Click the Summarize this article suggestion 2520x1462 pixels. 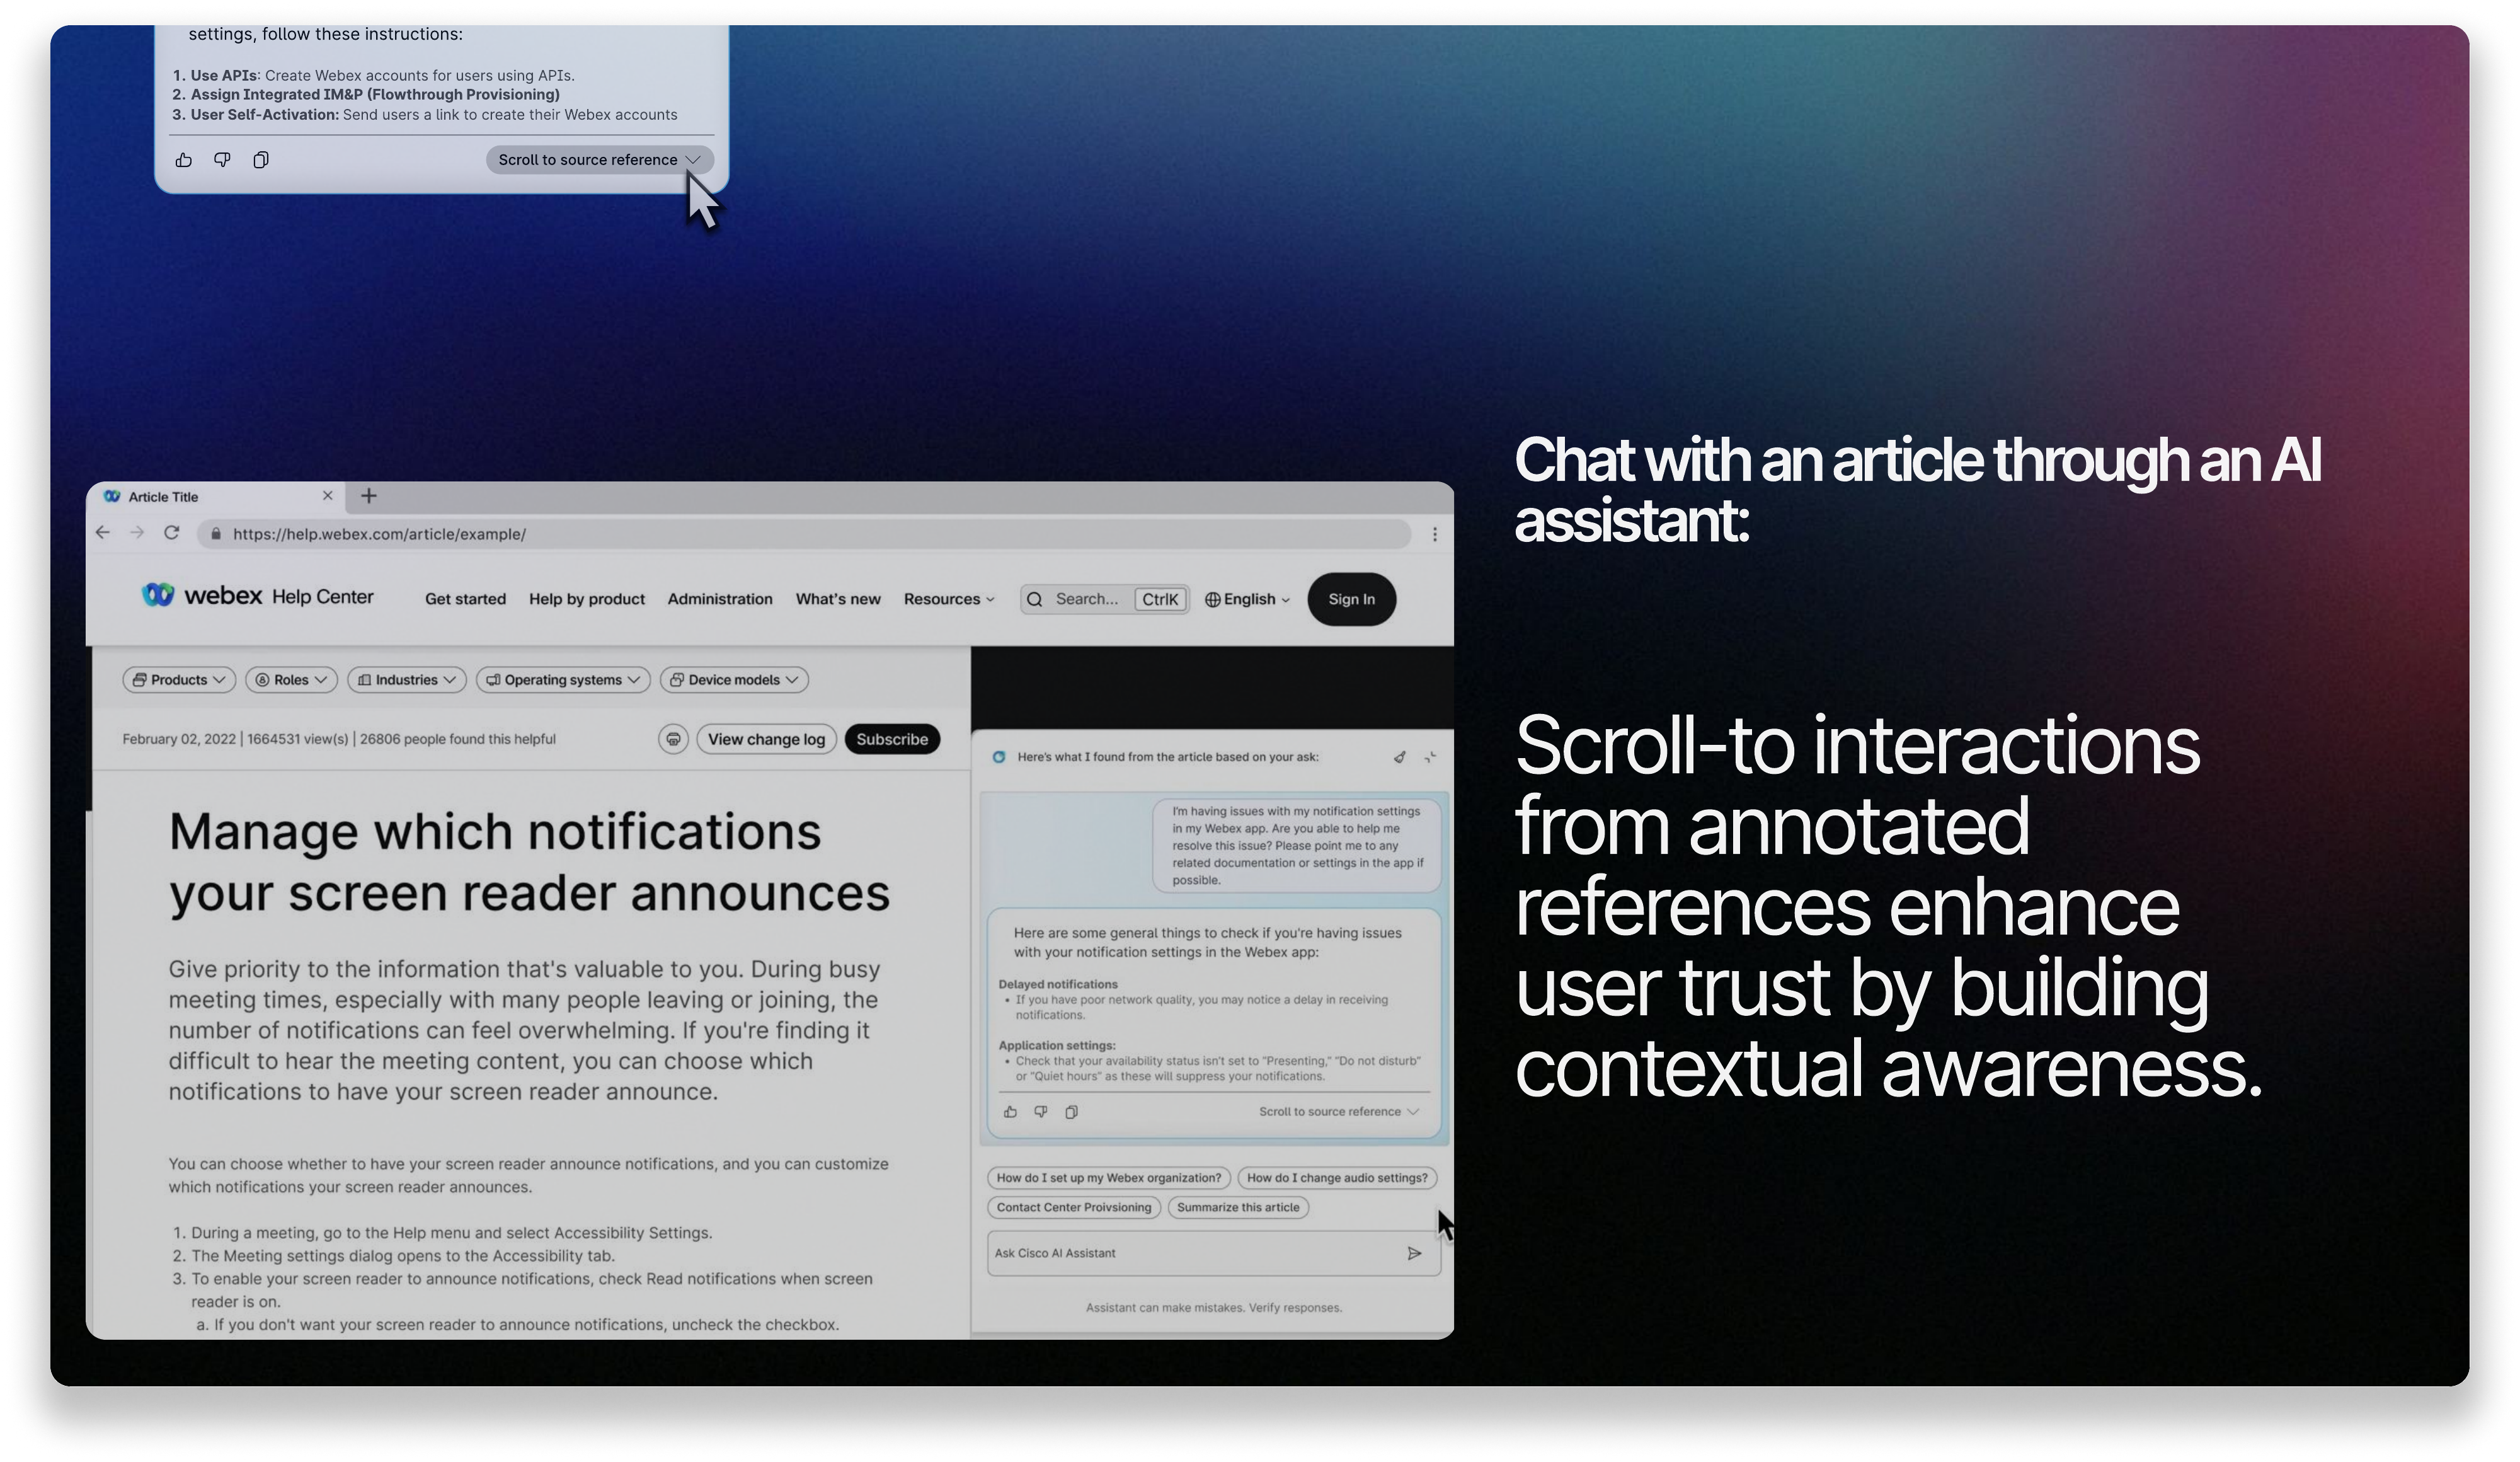(x=1239, y=1207)
